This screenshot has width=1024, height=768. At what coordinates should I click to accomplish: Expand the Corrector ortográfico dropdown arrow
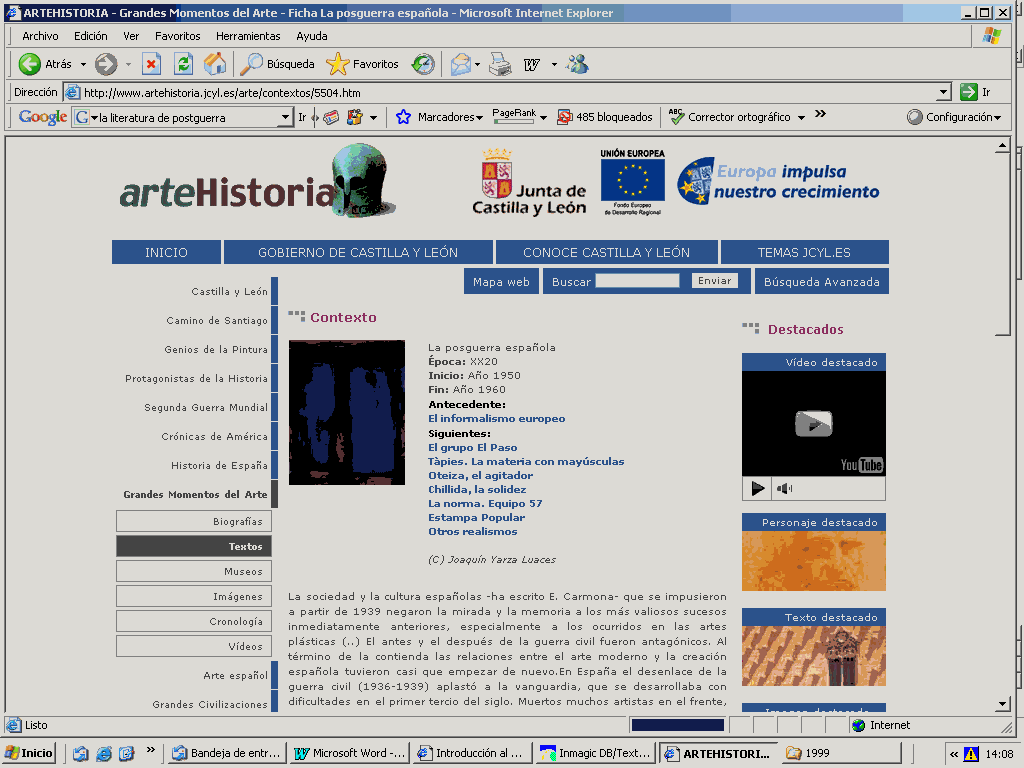point(801,118)
